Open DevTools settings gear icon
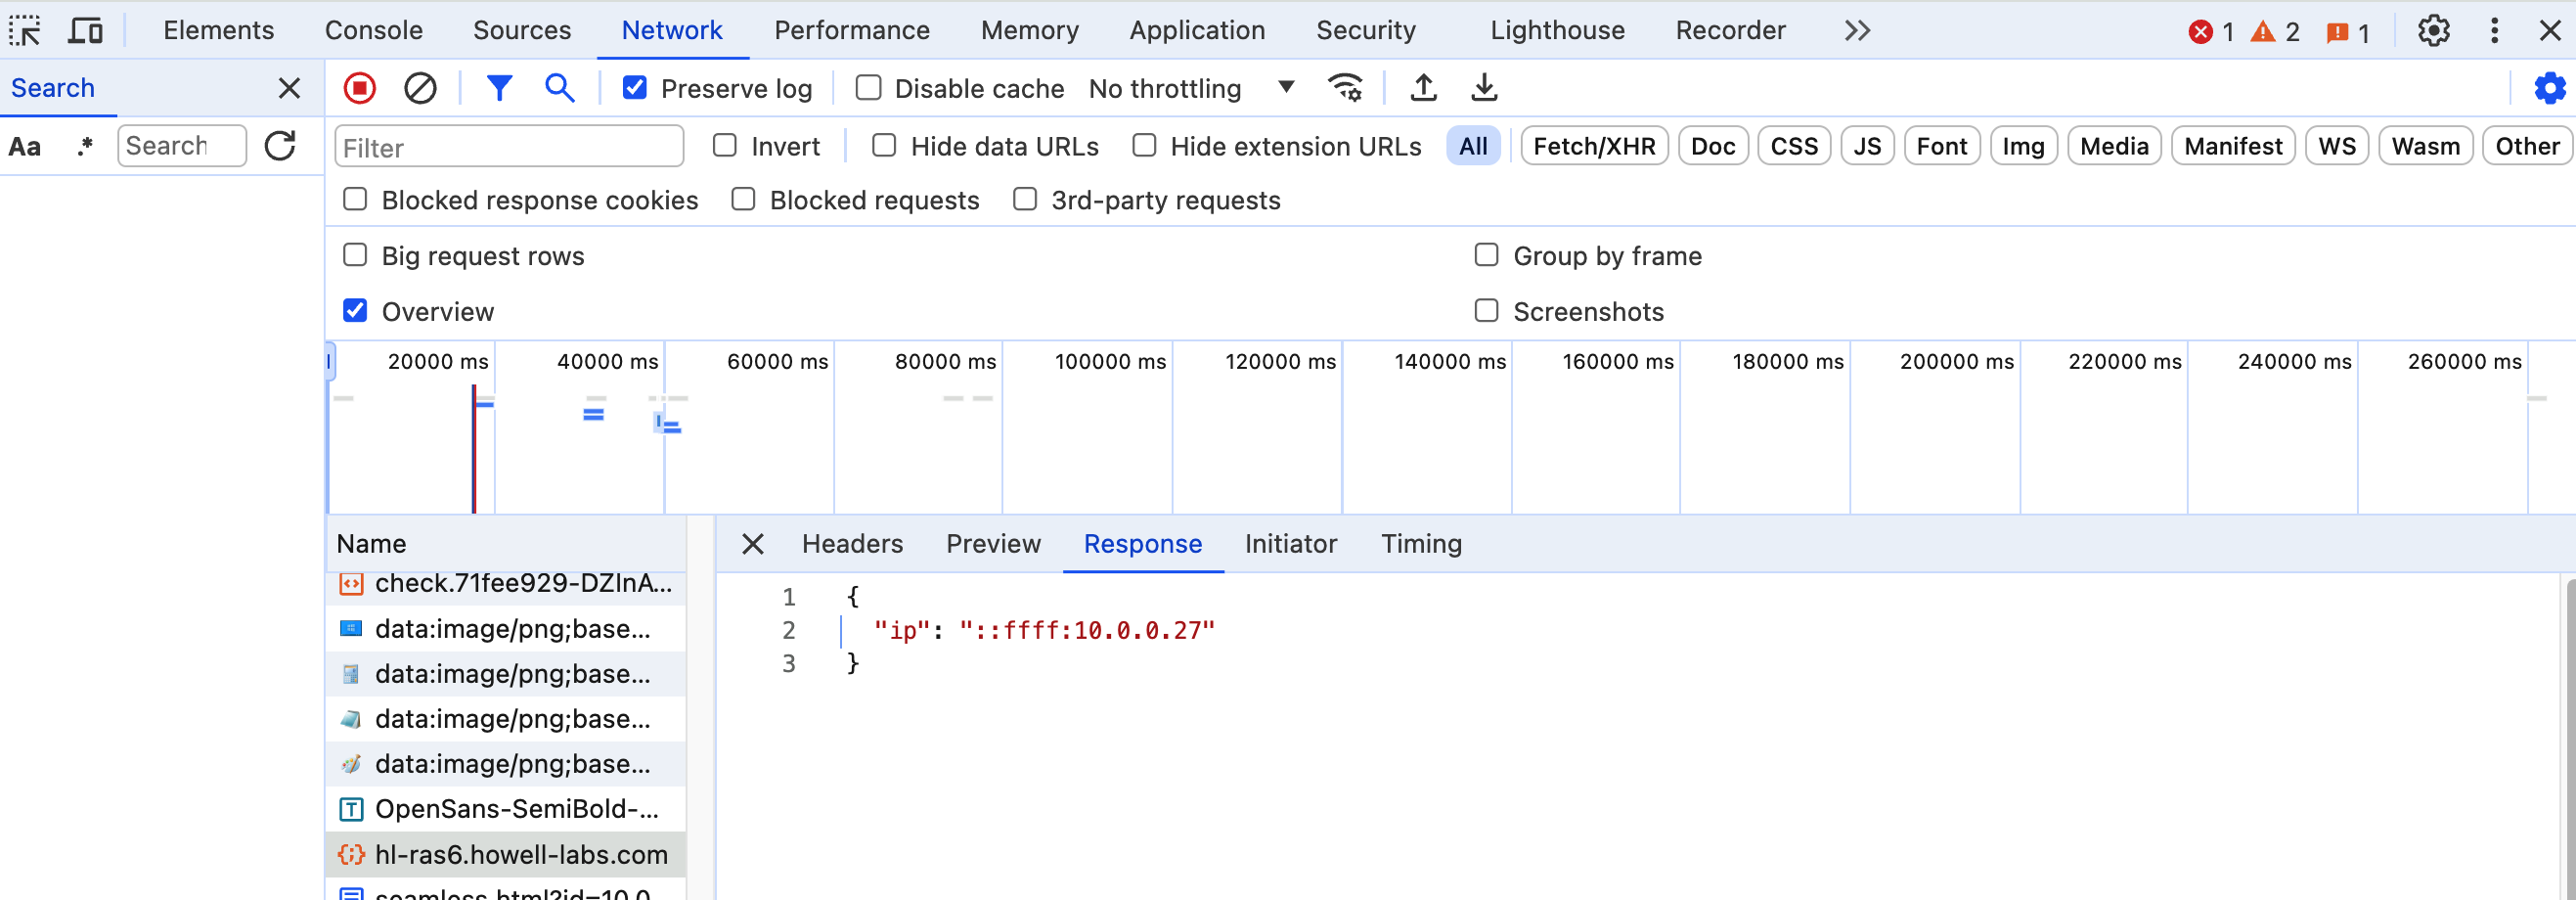 pos(2433,31)
